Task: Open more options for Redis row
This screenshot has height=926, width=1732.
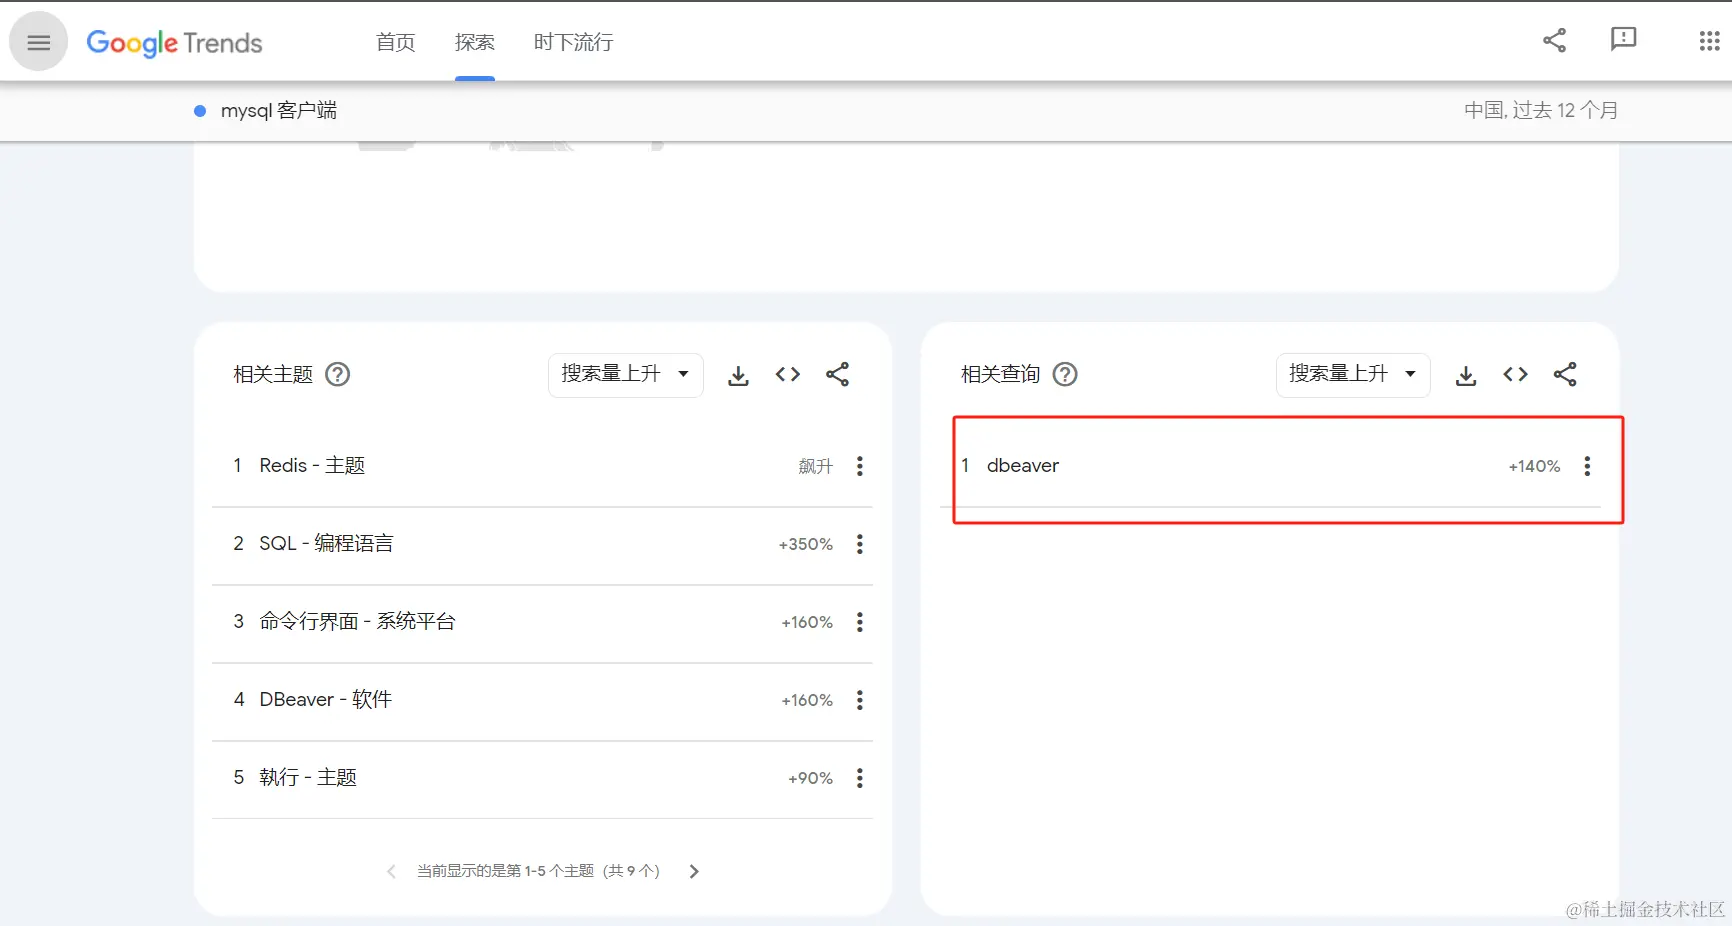Action: point(860,466)
